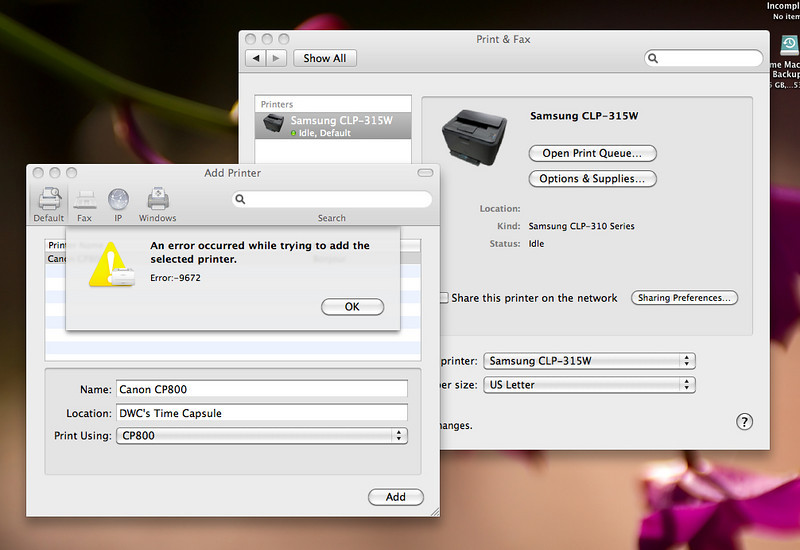The height and width of the screenshot is (550, 800).
Task: Zoom the Add Printer window
Action: click(71, 173)
